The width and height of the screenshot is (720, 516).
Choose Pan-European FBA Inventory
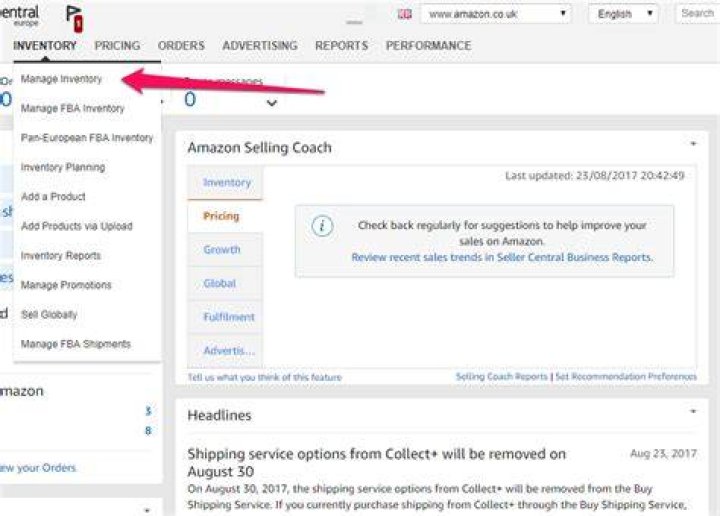87,138
